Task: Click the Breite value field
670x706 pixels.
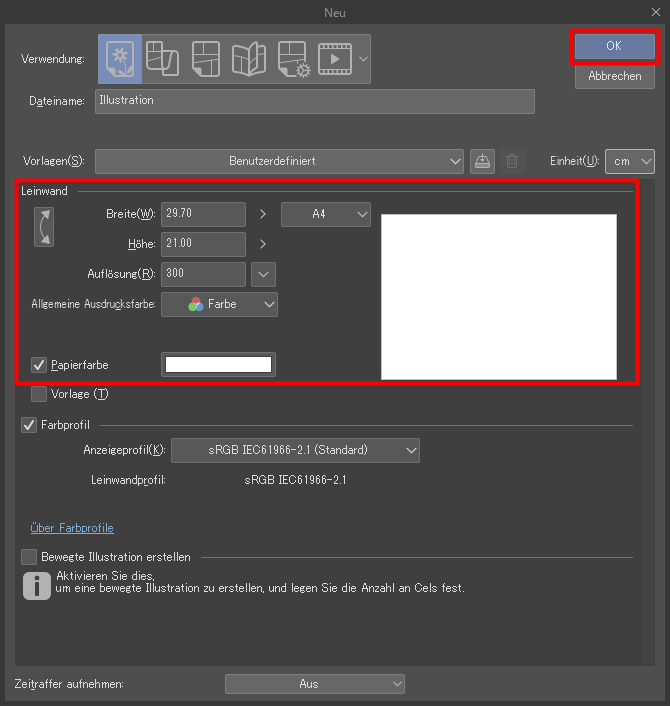Action: (x=204, y=214)
